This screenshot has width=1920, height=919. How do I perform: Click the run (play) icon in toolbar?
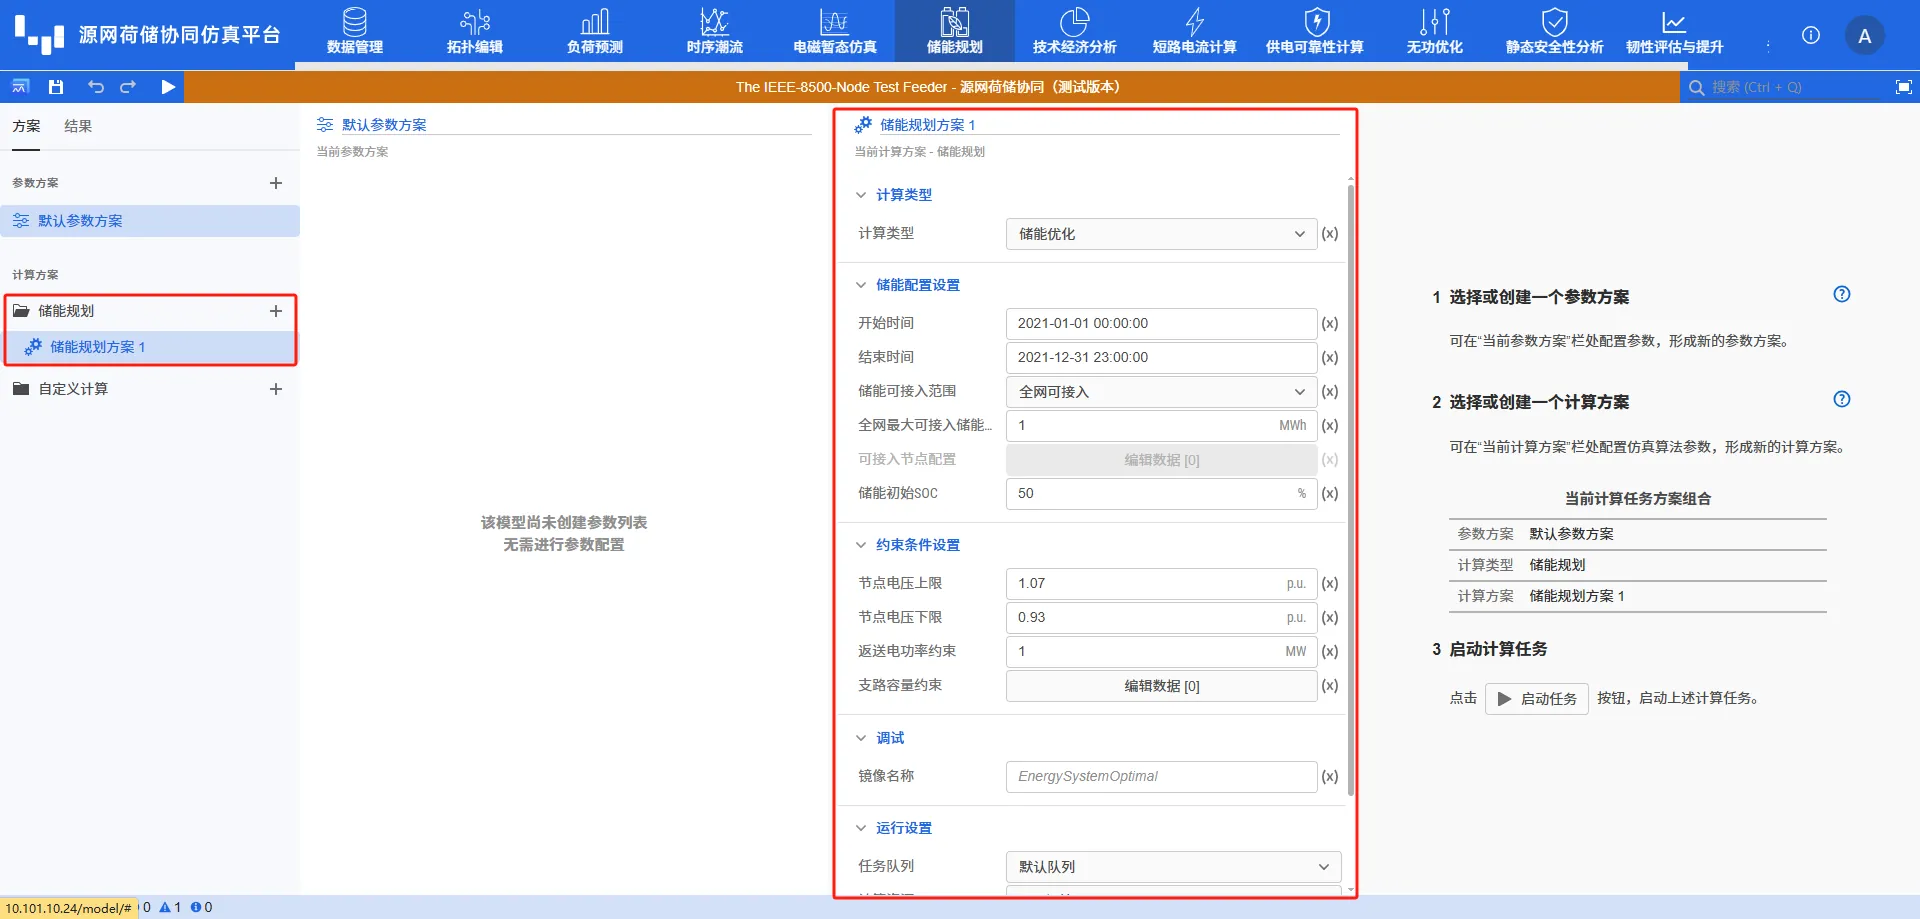[168, 87]
